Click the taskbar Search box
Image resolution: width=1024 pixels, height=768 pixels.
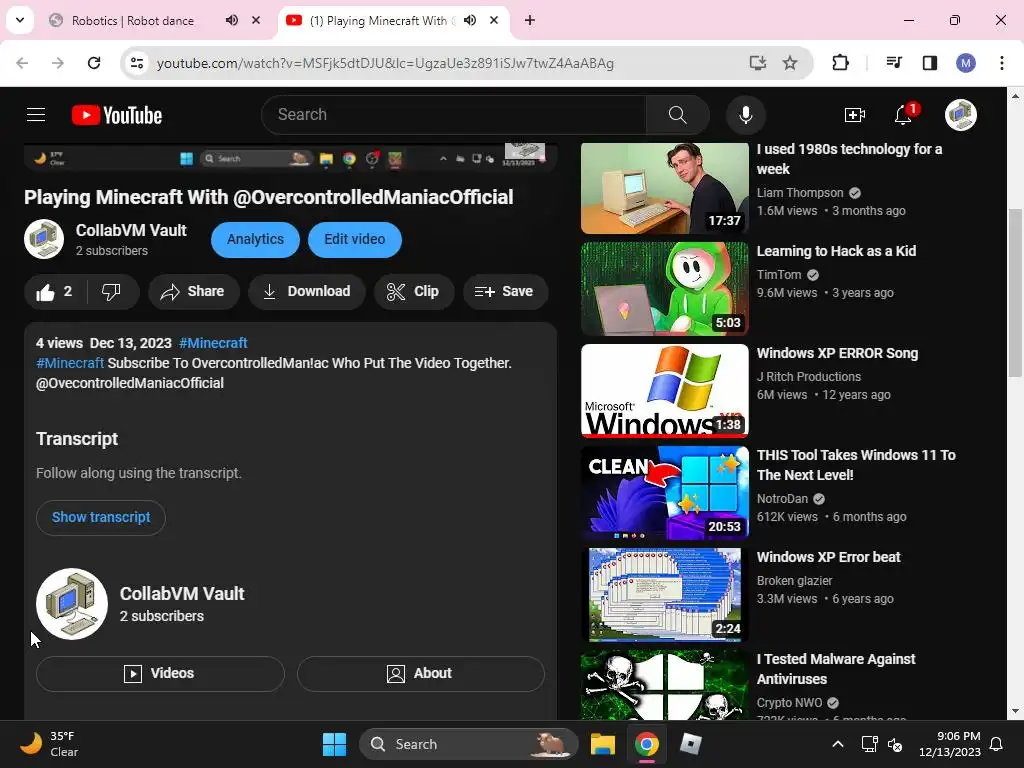[469, 744]
